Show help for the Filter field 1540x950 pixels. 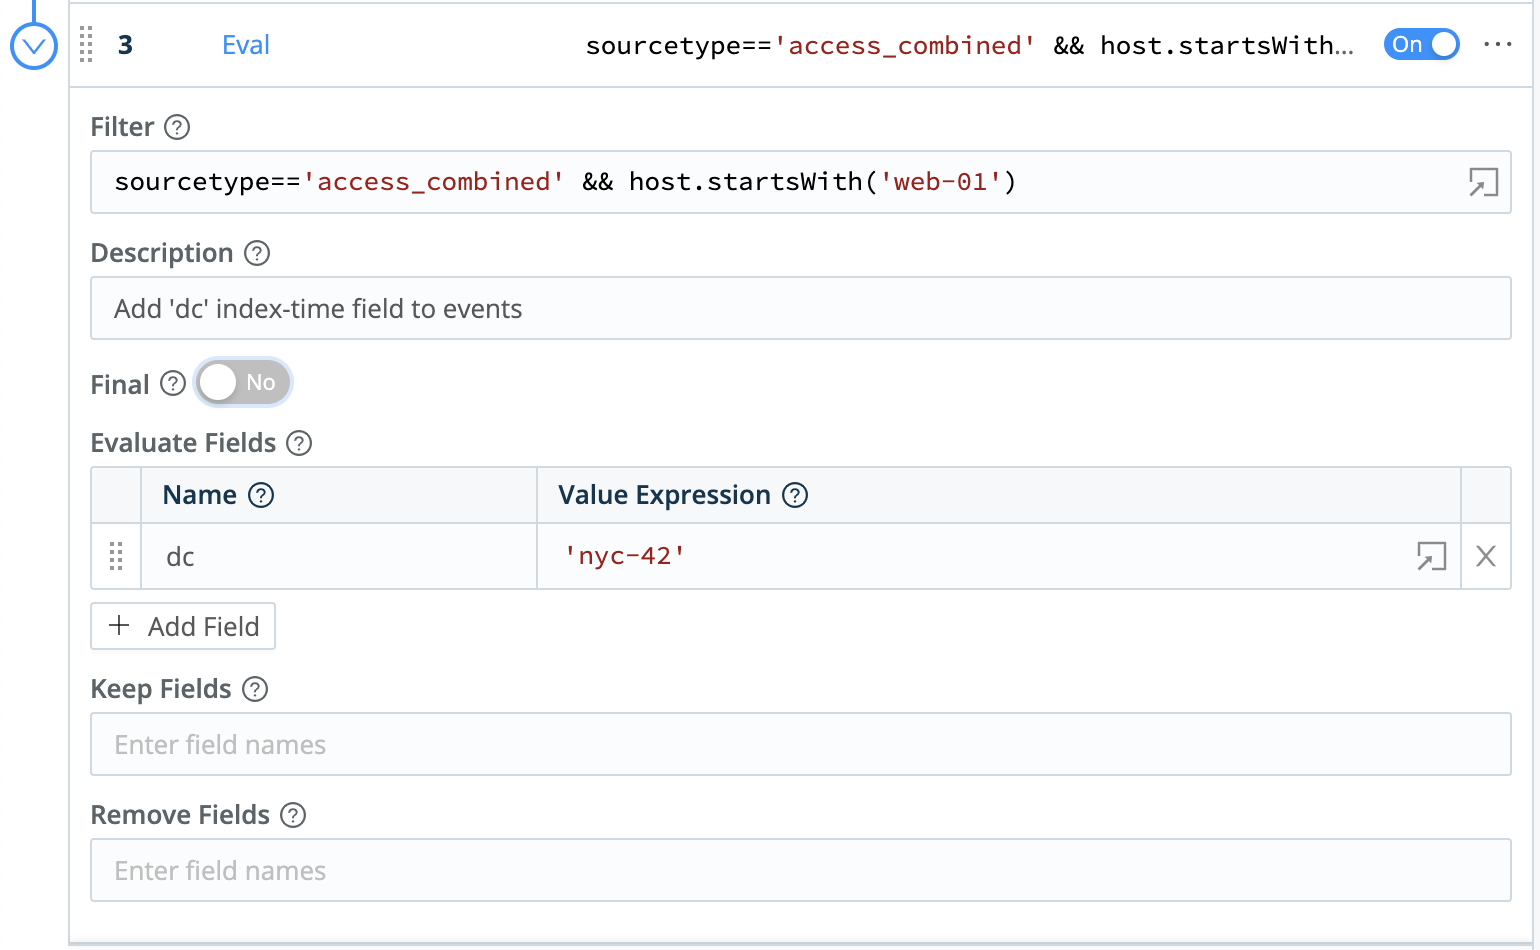tap(177, 127)
